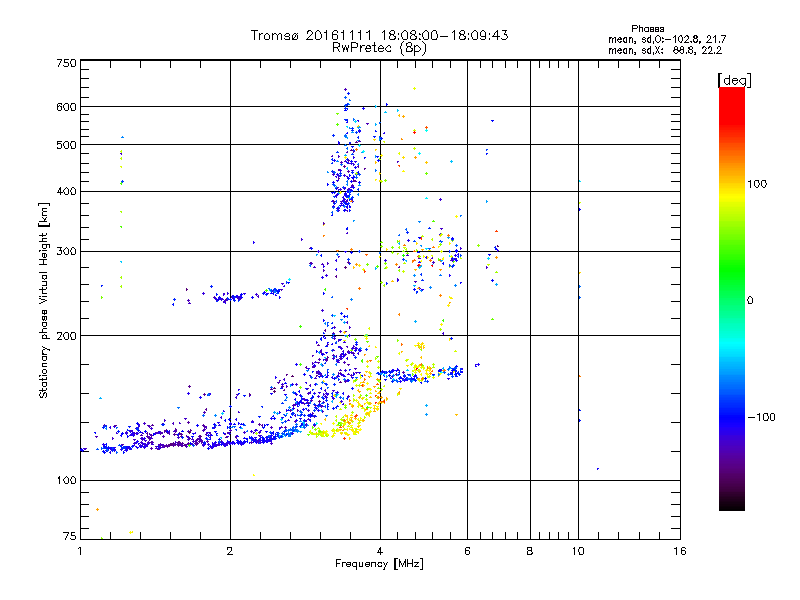Click the y-axis tick label '750'
The image size is (800, 600).
point(66,63)
